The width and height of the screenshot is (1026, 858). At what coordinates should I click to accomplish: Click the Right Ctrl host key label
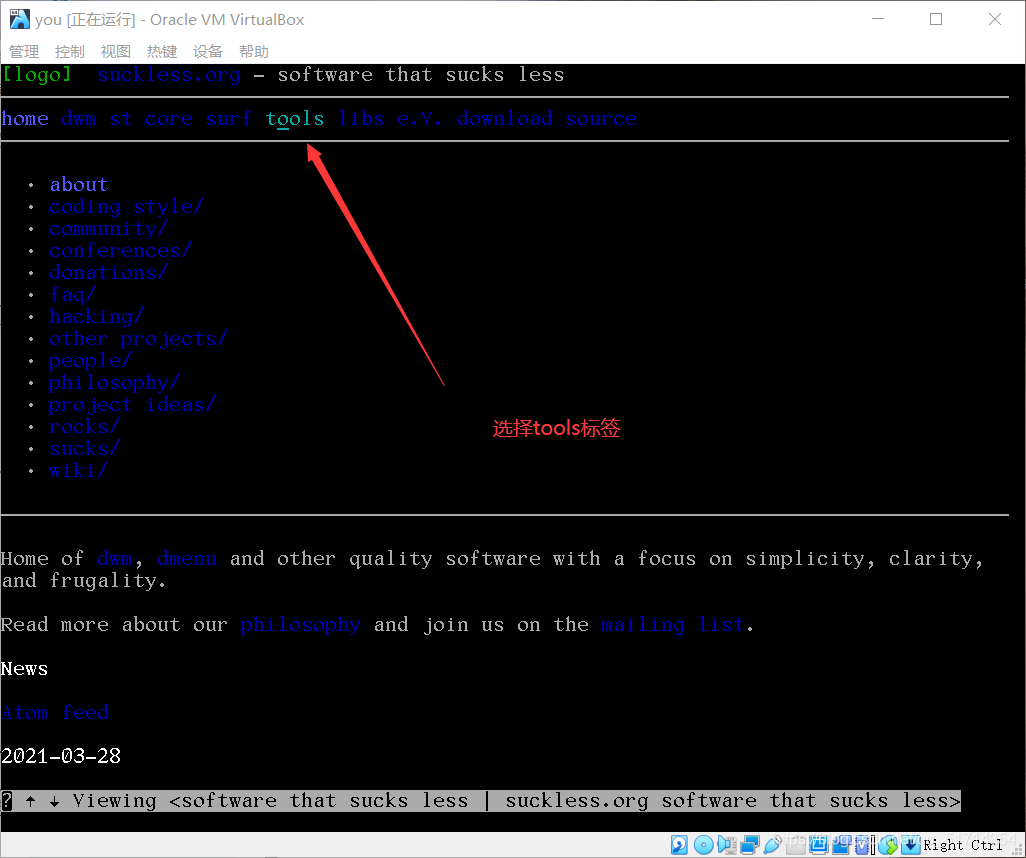tap(963, 846)
